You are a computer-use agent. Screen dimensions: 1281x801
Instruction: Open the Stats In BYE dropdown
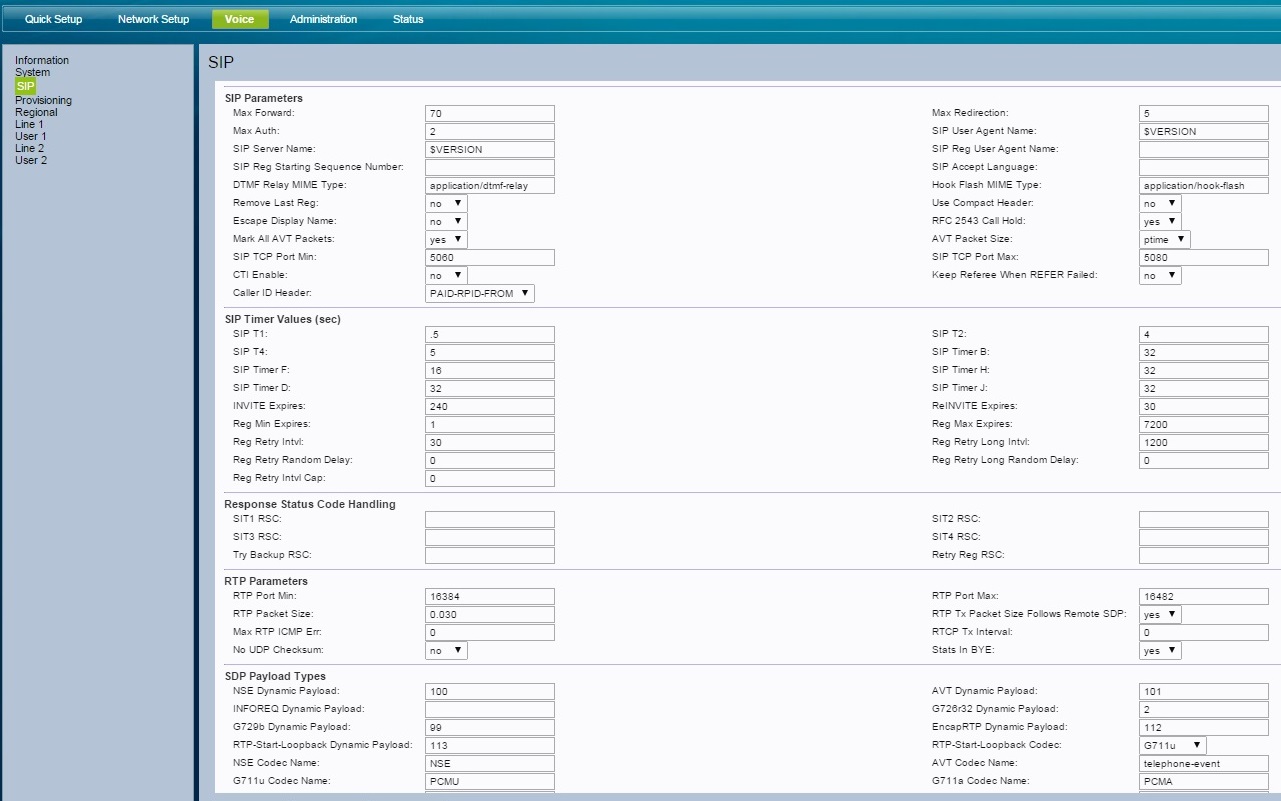1160,651
